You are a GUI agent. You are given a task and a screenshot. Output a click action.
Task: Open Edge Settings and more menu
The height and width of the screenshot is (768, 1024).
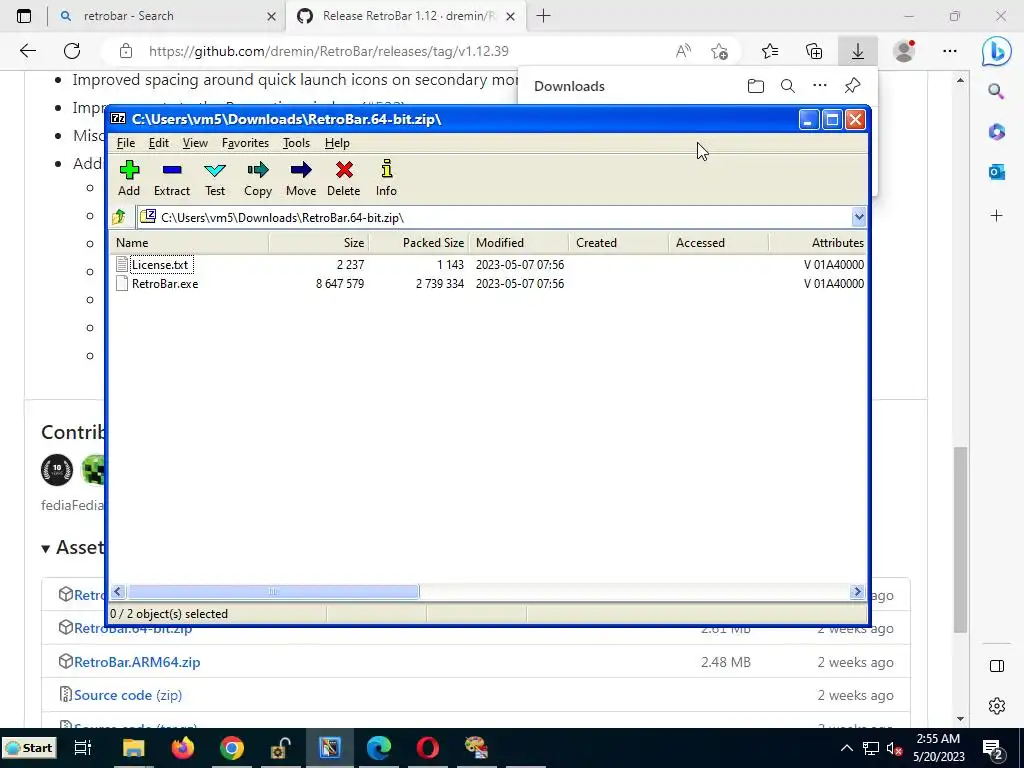950,51
